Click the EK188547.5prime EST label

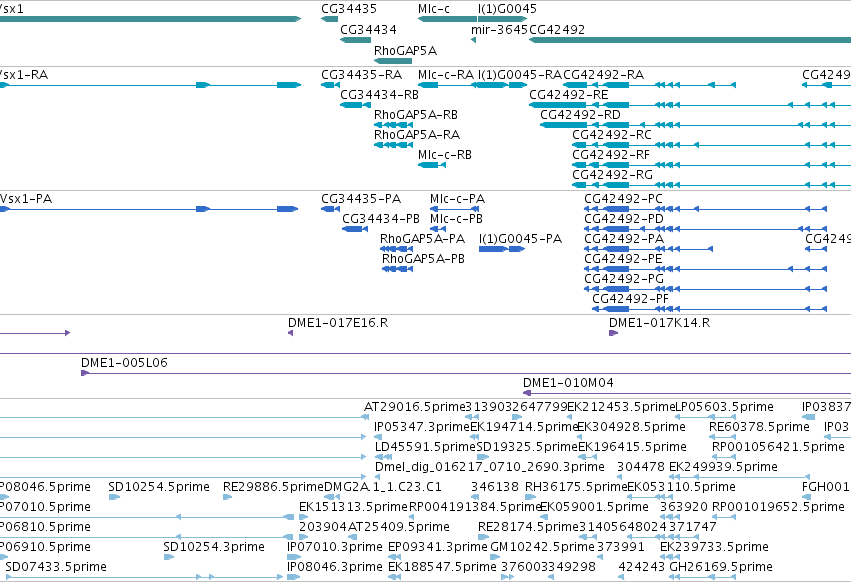click(x=442, y=567)
